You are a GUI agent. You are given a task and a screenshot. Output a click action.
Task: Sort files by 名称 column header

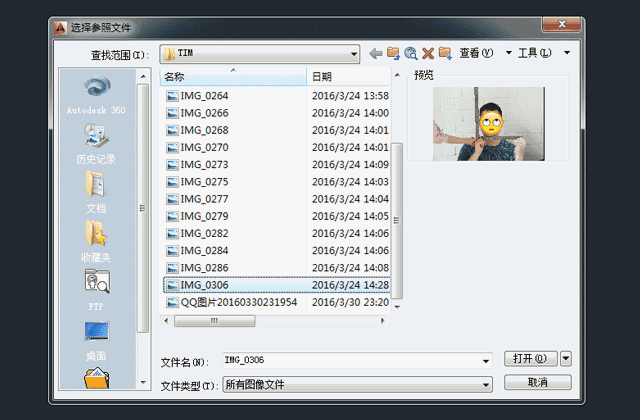233,77
